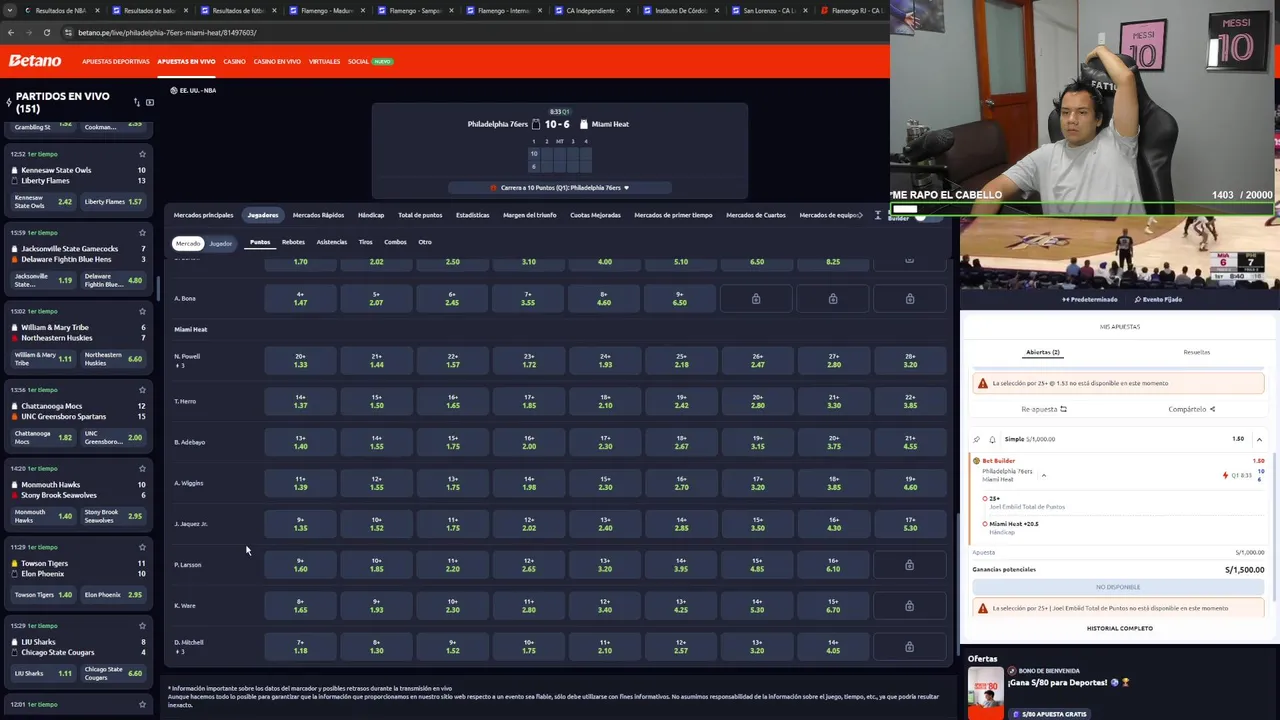Click the share icon next to Compártelo
This screenshot has height=720, width=1280.
click(x=1212, y=409)
